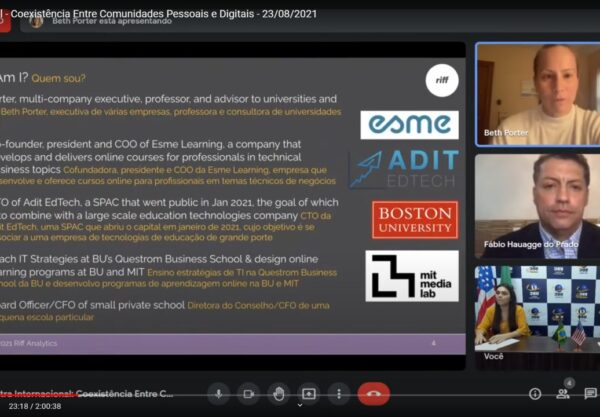Image resolution: width=600 pixels, height=417 pixels.
Task: Click the esme logo on the slide
Action: coord(409,125)
